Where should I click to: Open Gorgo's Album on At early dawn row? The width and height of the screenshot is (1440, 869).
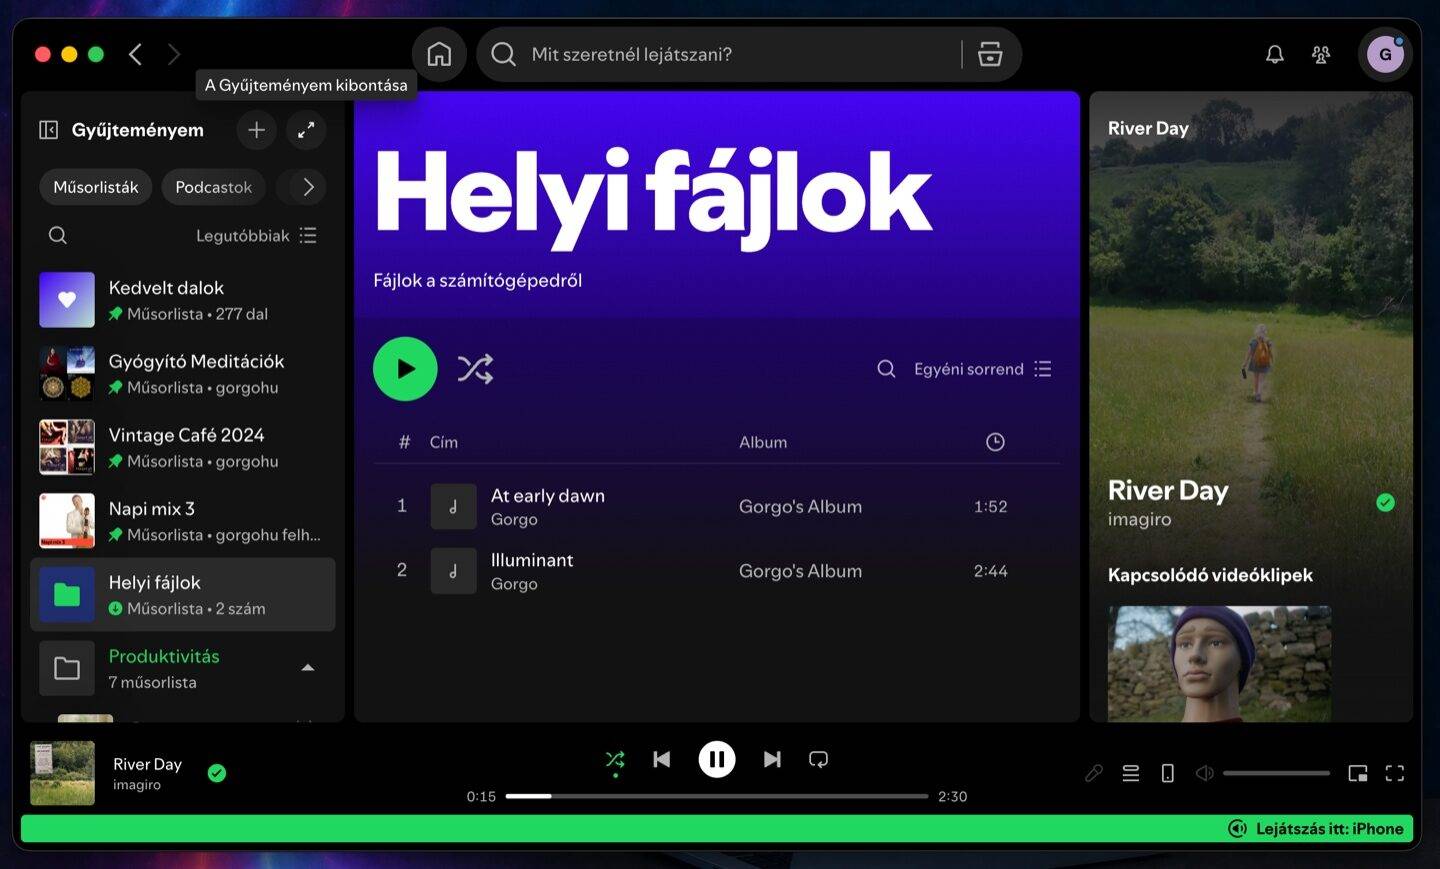pyautogui.click(x=800, y=507)
